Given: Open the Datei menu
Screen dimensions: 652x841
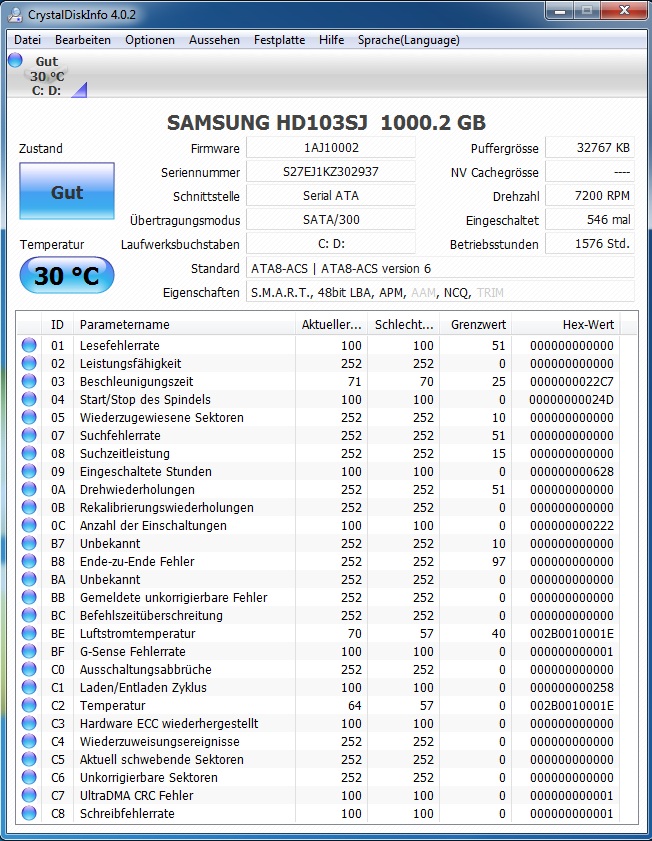Looking at the screenshot, I should [27, 40].
